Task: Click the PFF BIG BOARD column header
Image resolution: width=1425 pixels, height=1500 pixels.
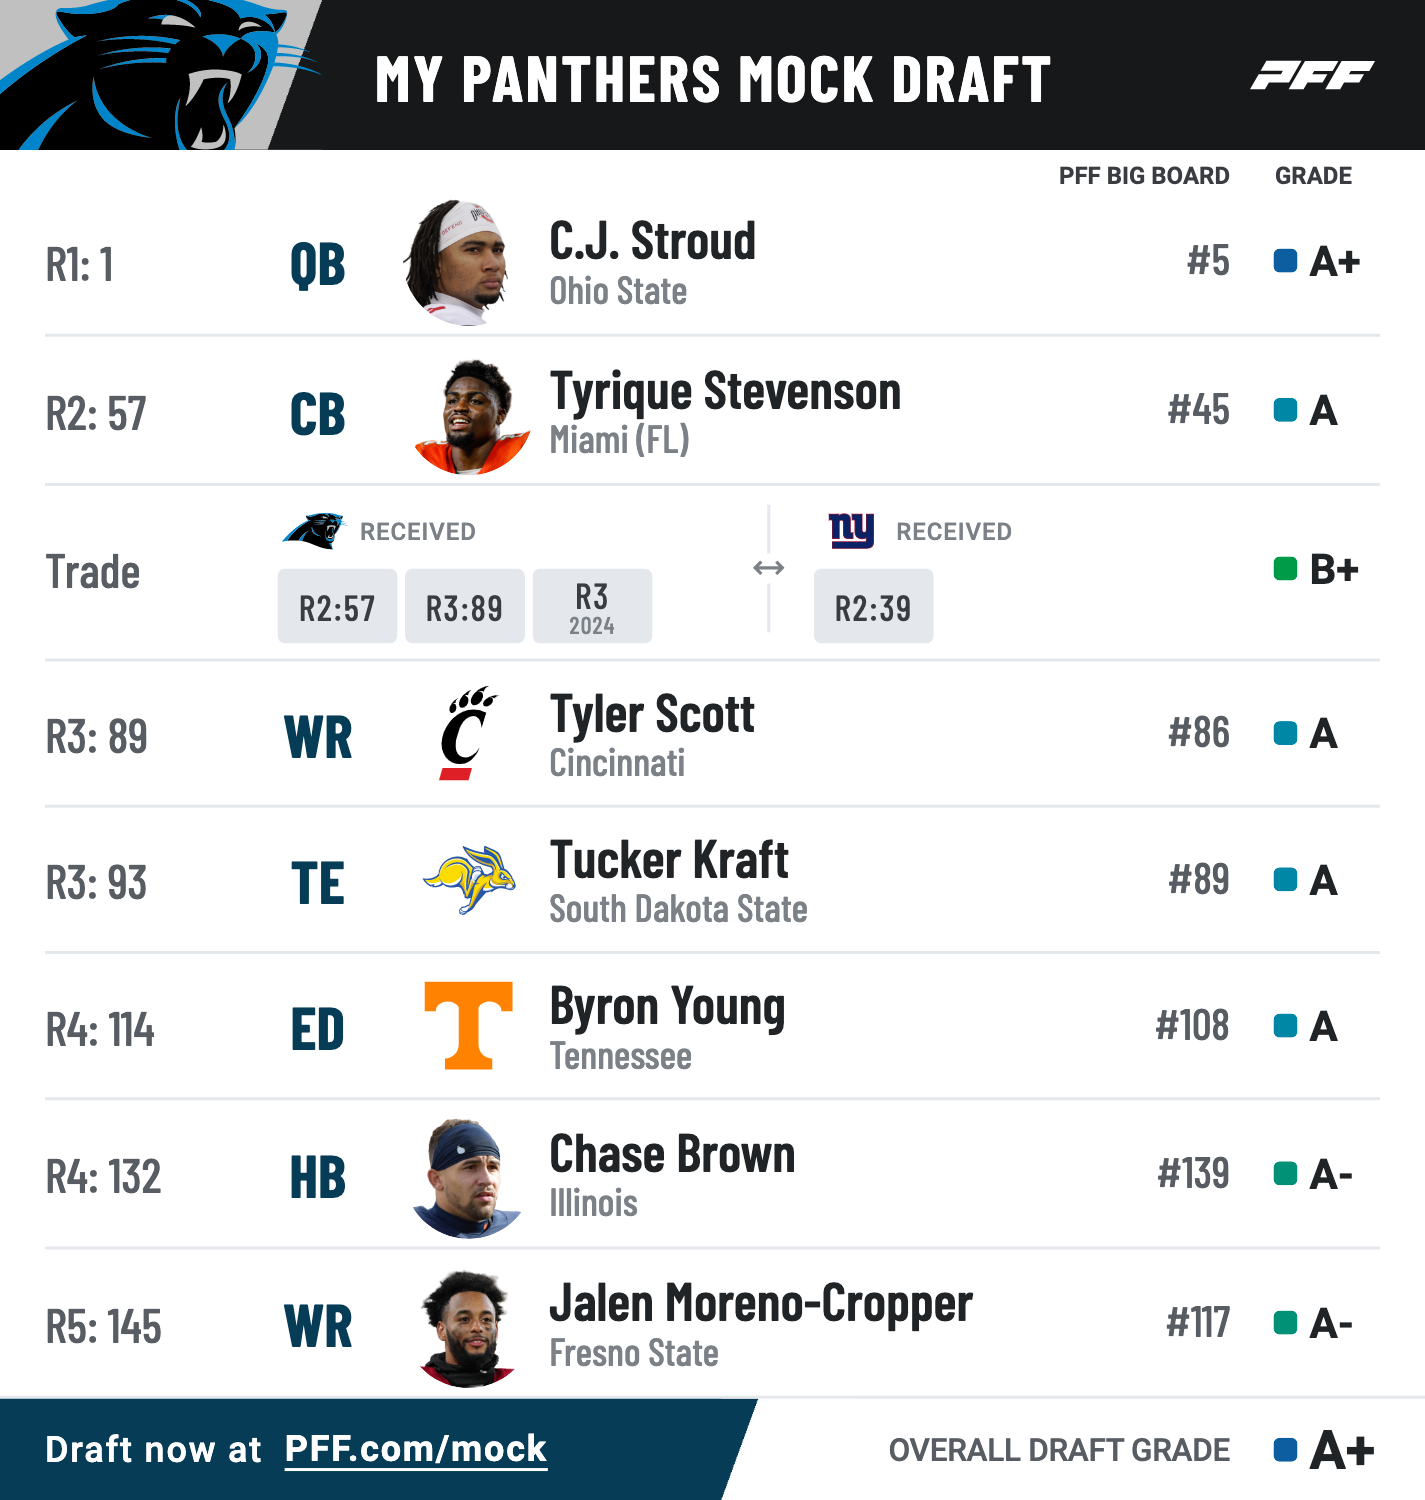Action: (x=1144, y=176)
